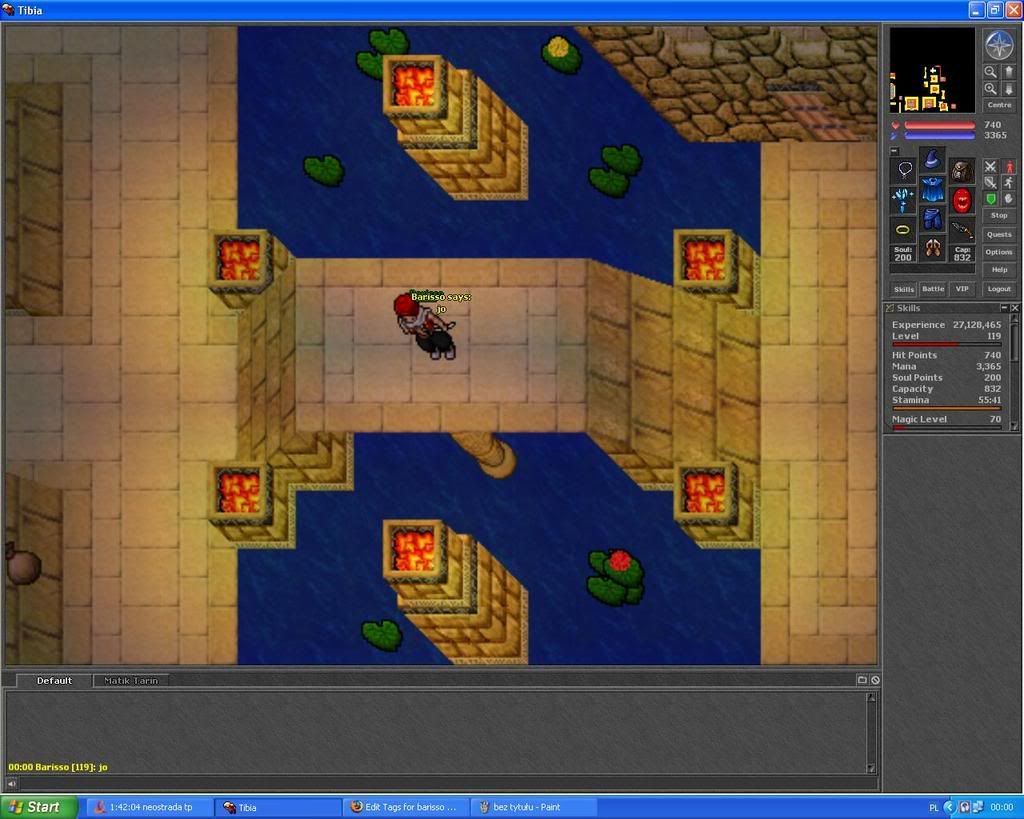Switch to the Default chat tab
1024x819 pixels.
pos(54,681)
